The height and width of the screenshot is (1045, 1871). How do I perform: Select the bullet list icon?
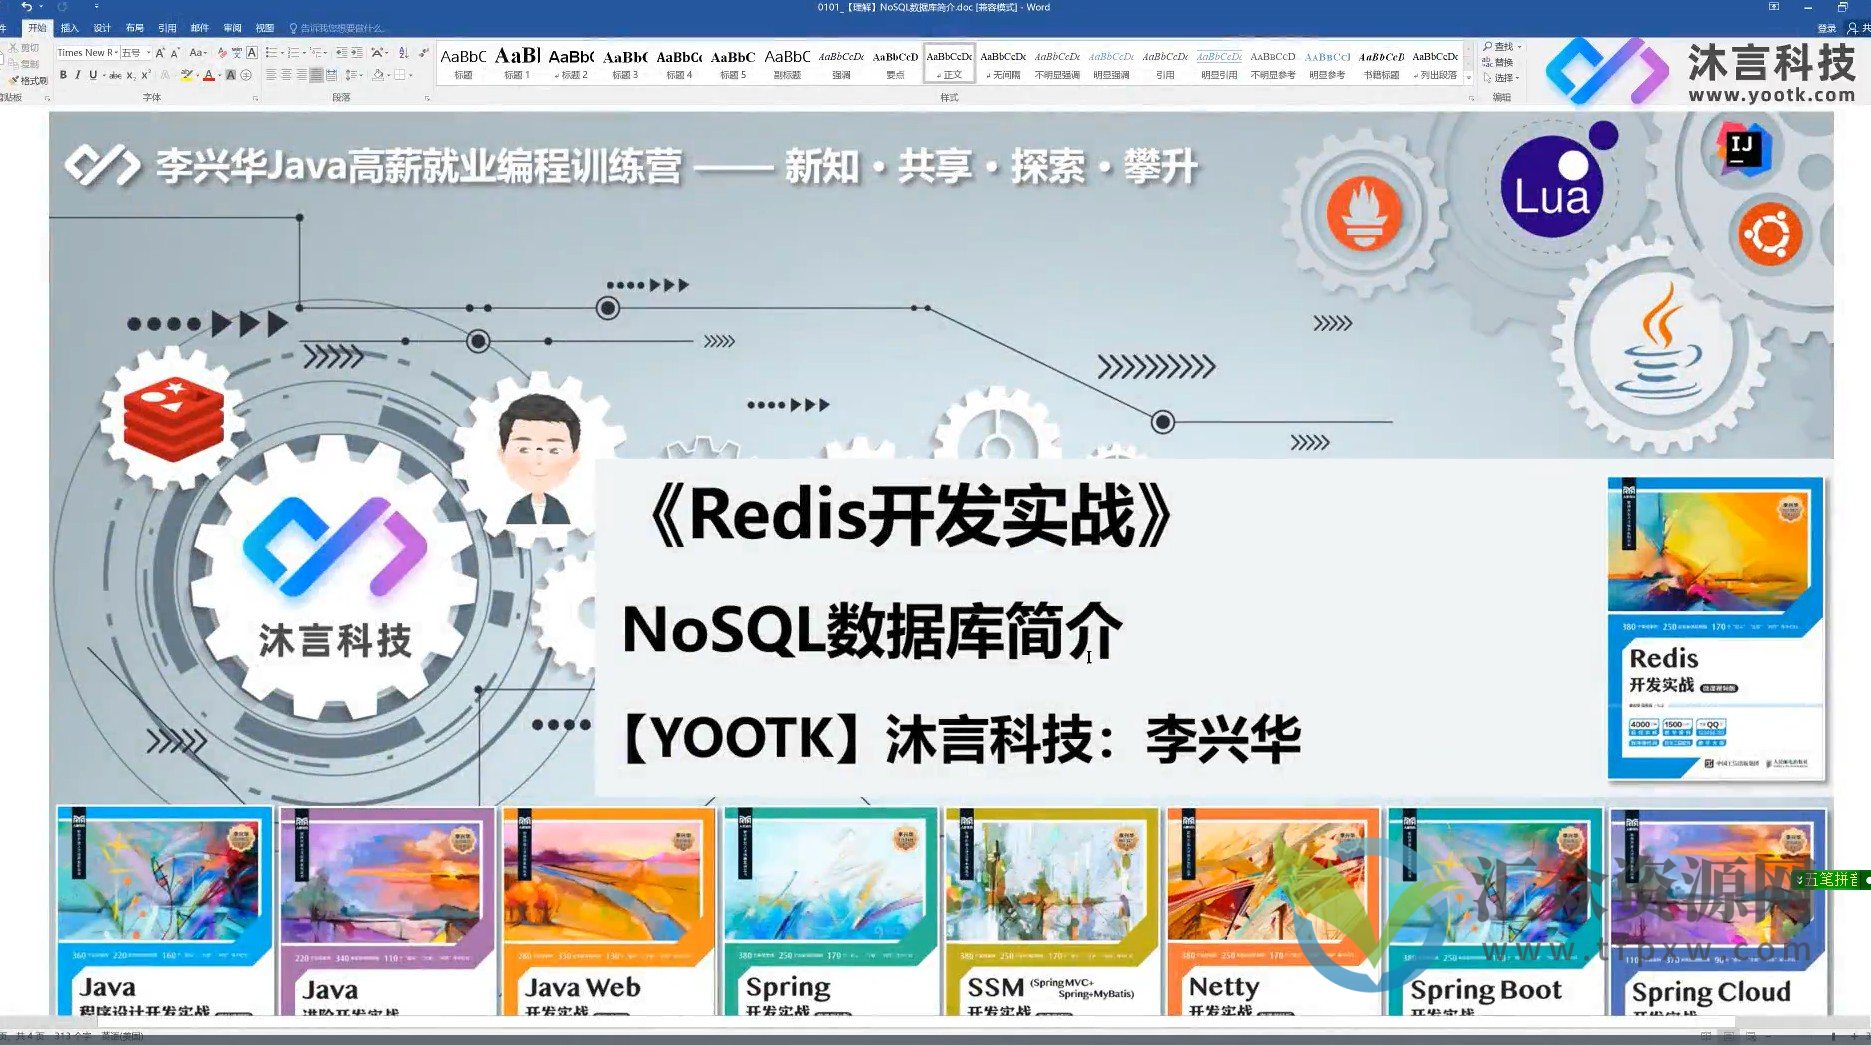pos(271,53)
